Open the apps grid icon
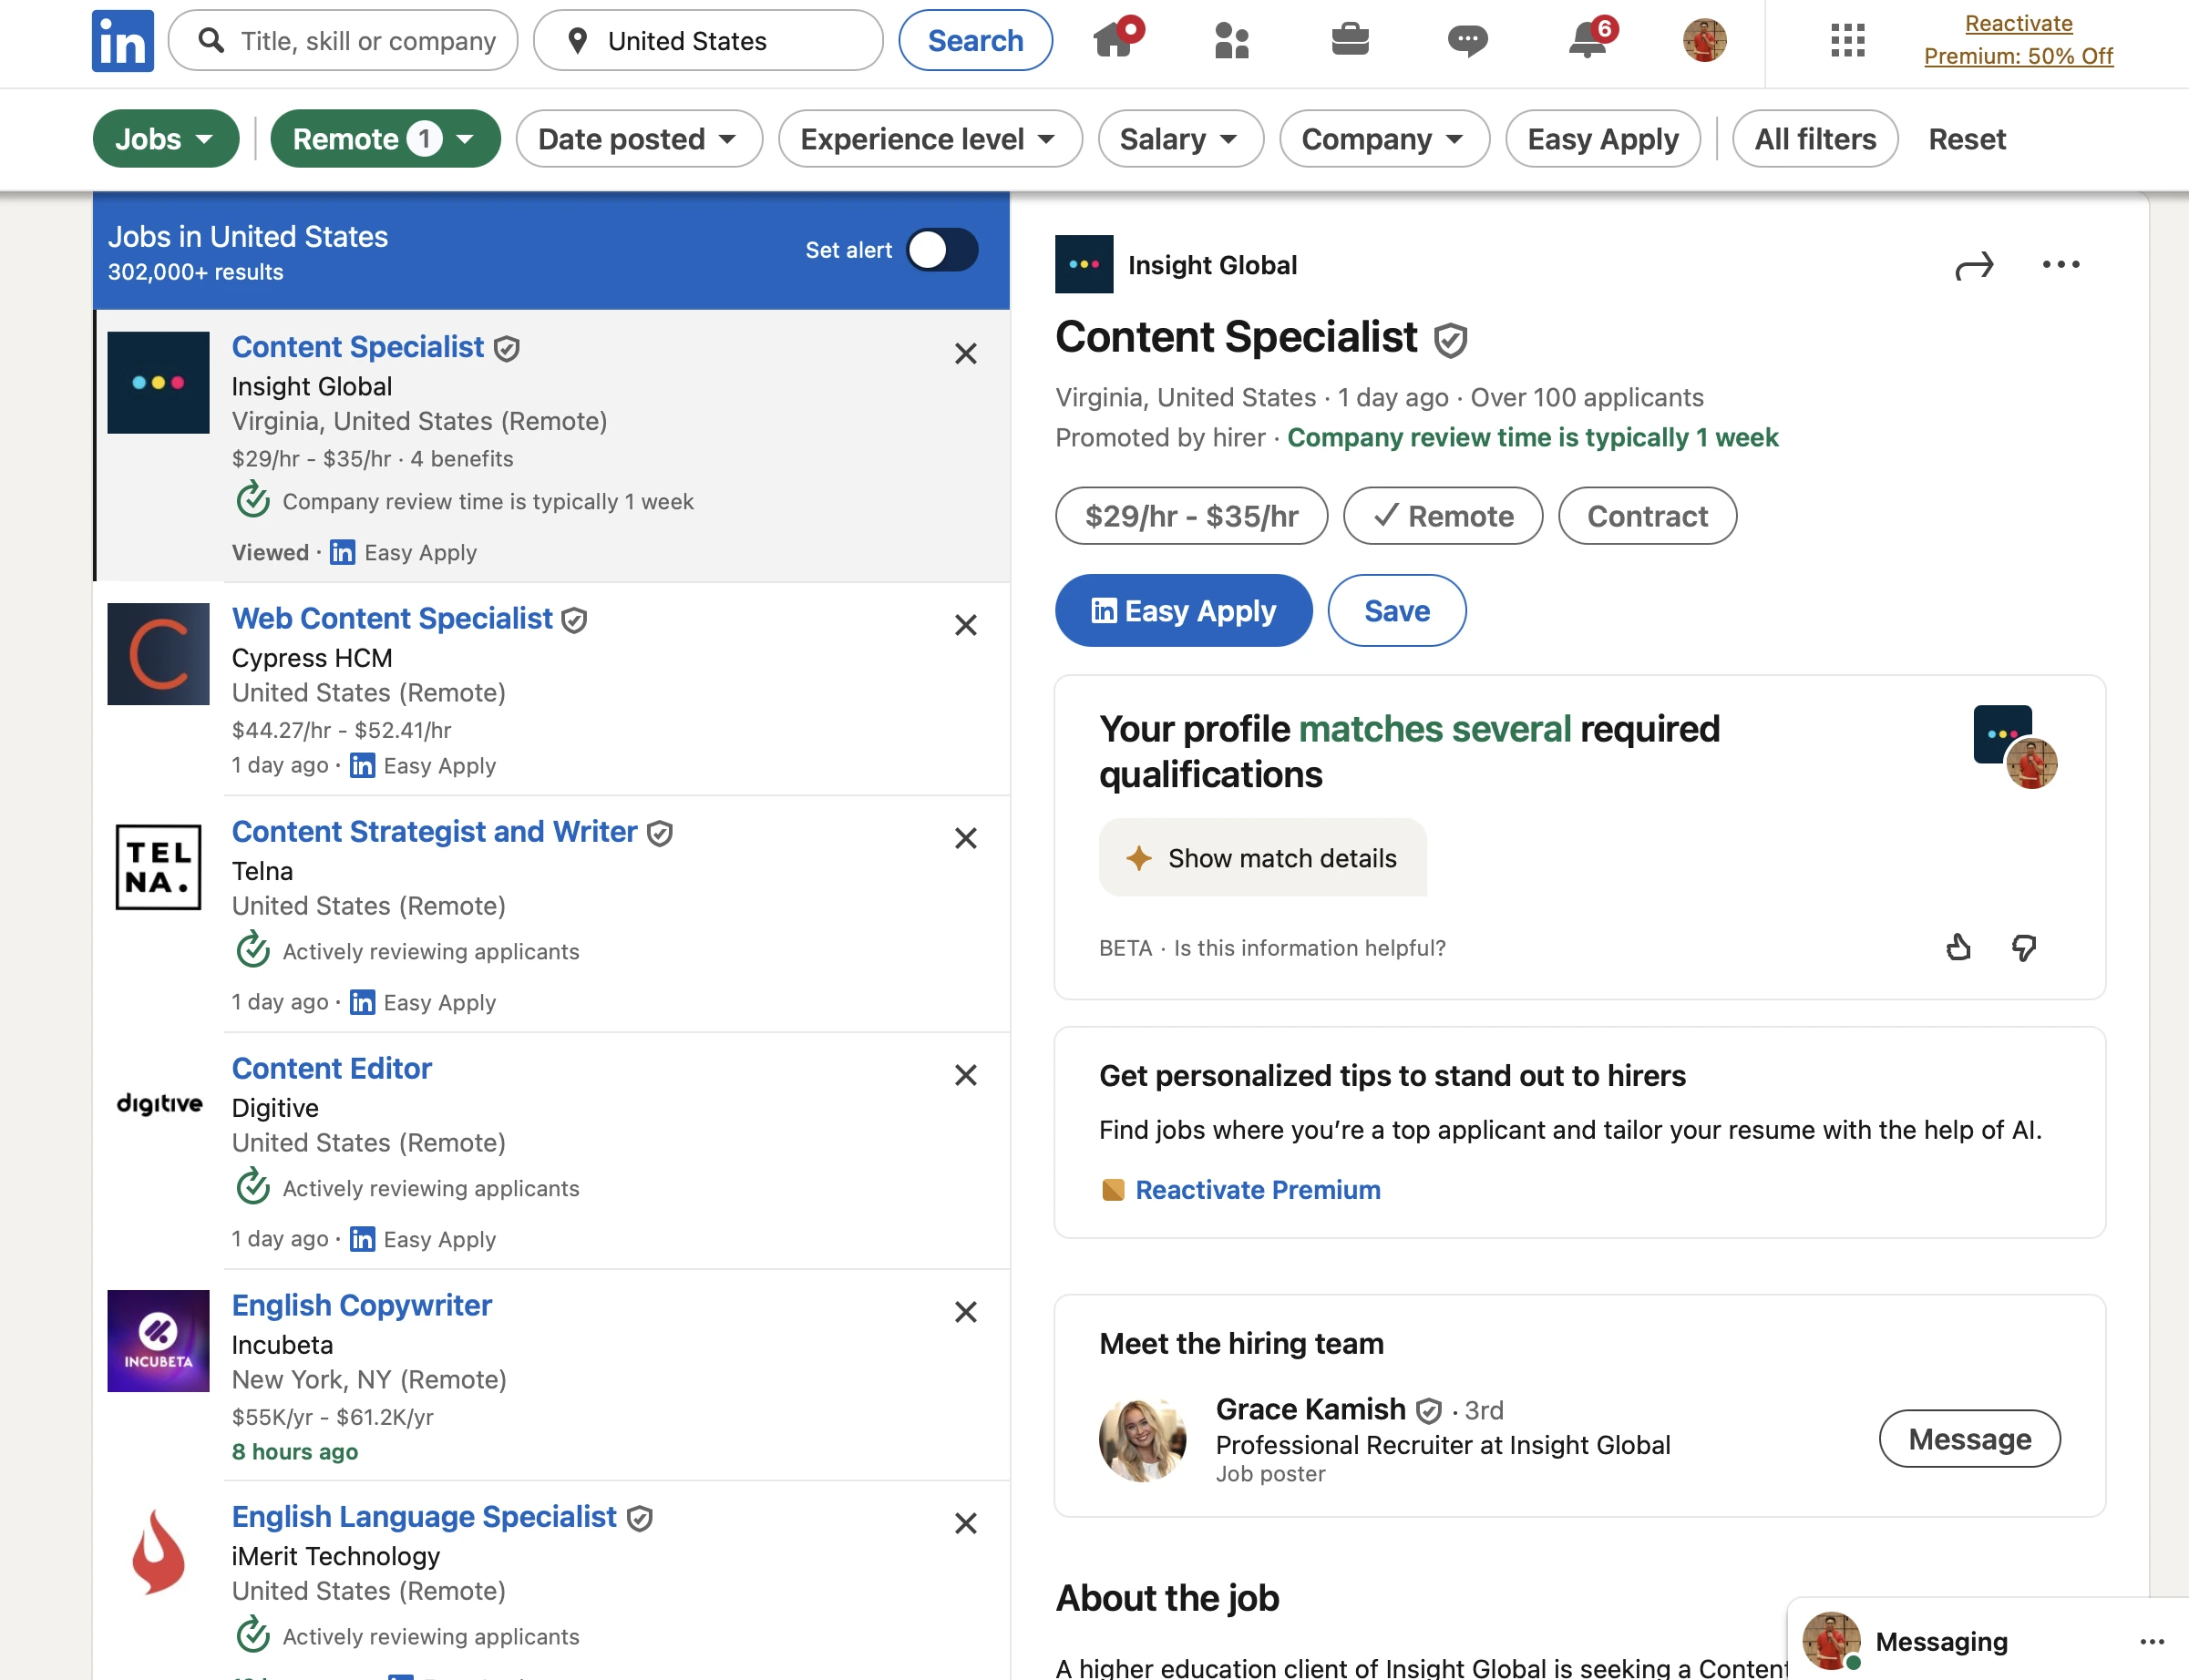Screen dimensions: 2189x1680 coord(1847,40)
